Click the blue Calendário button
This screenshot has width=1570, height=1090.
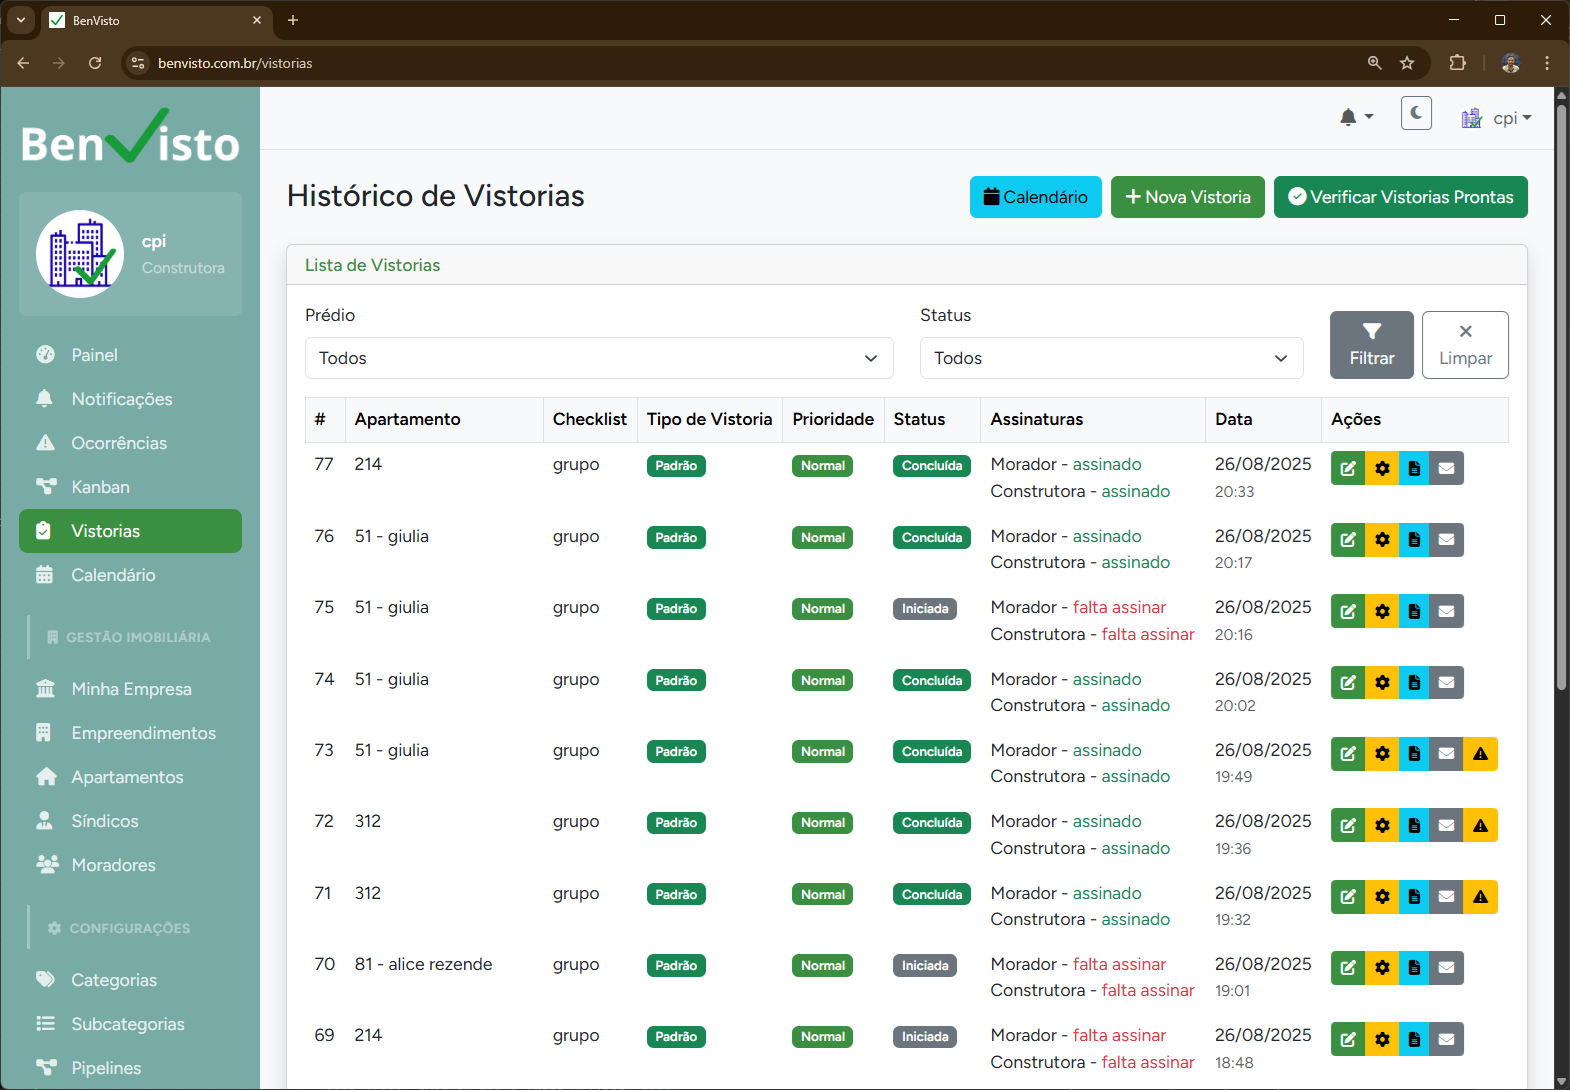click(x=1035, y=197)
